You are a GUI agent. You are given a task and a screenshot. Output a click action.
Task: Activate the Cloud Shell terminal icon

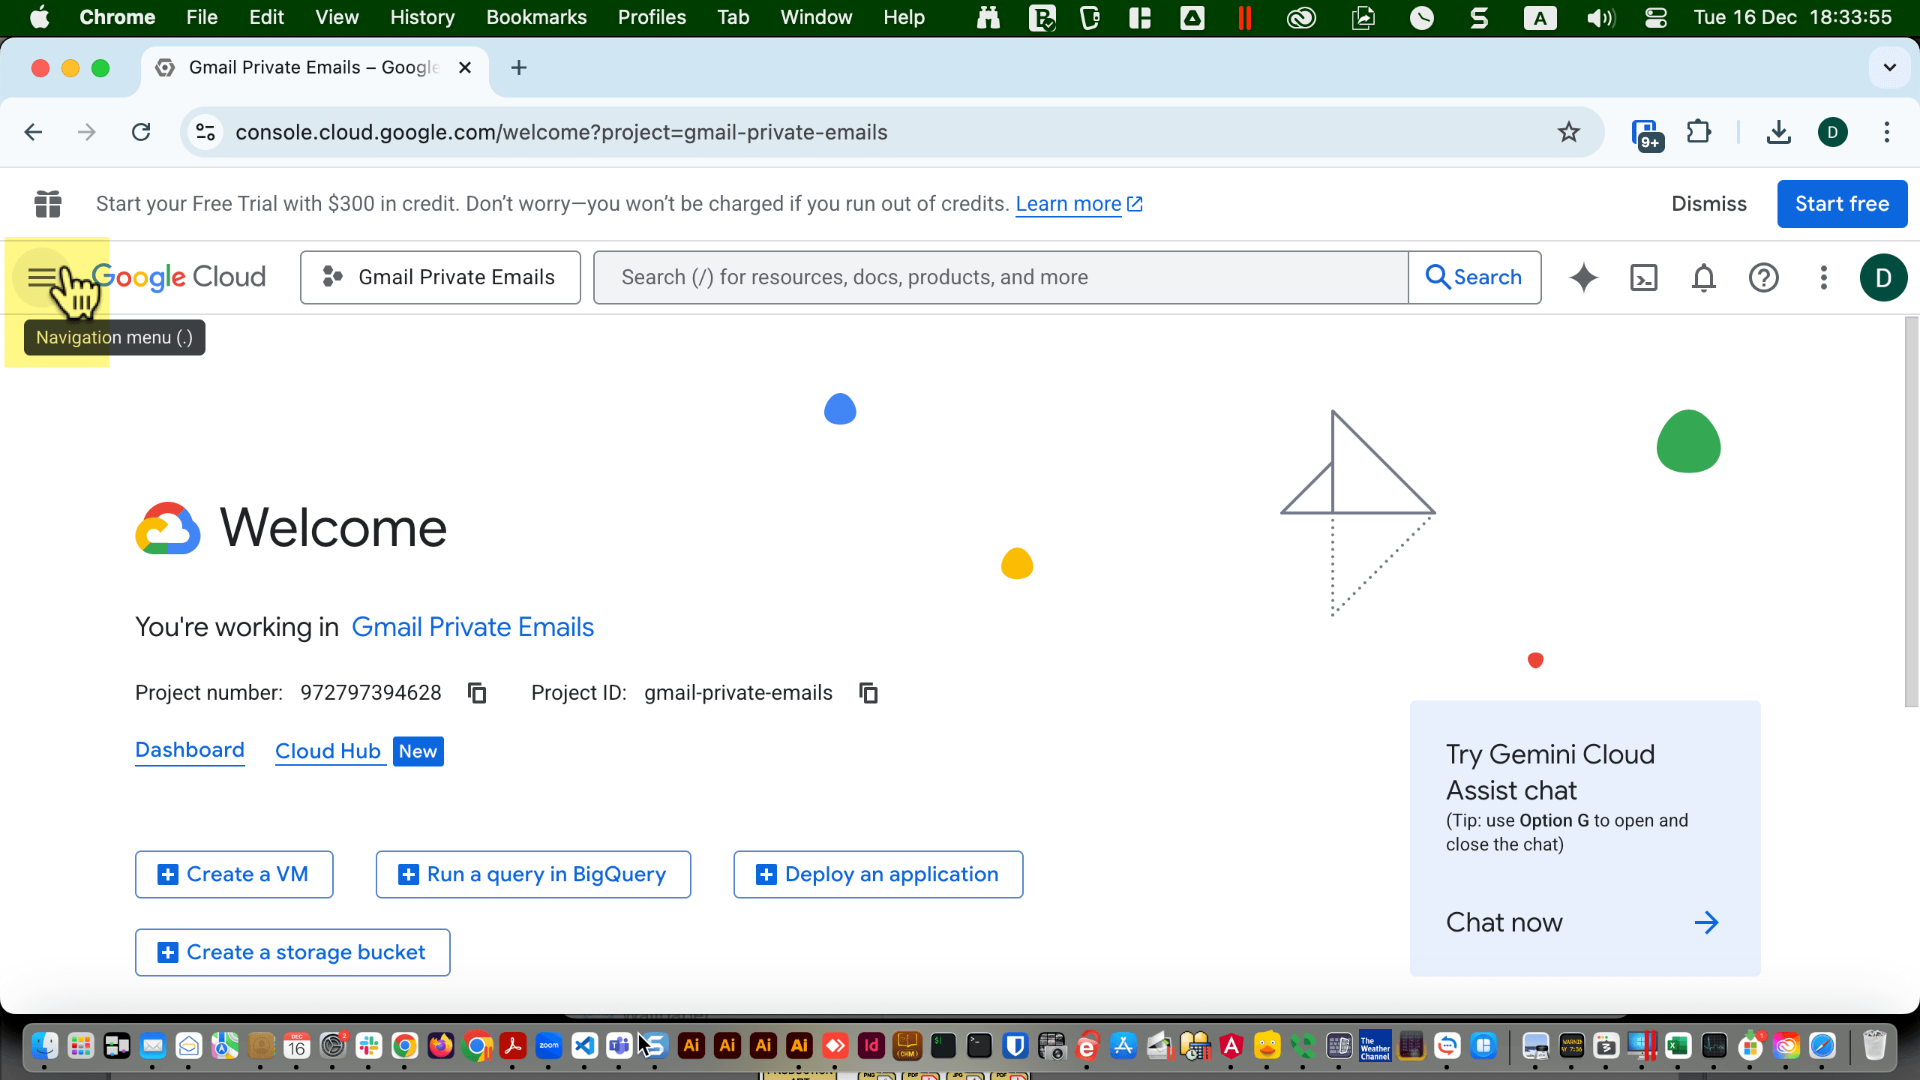[x=1643, y=278]
